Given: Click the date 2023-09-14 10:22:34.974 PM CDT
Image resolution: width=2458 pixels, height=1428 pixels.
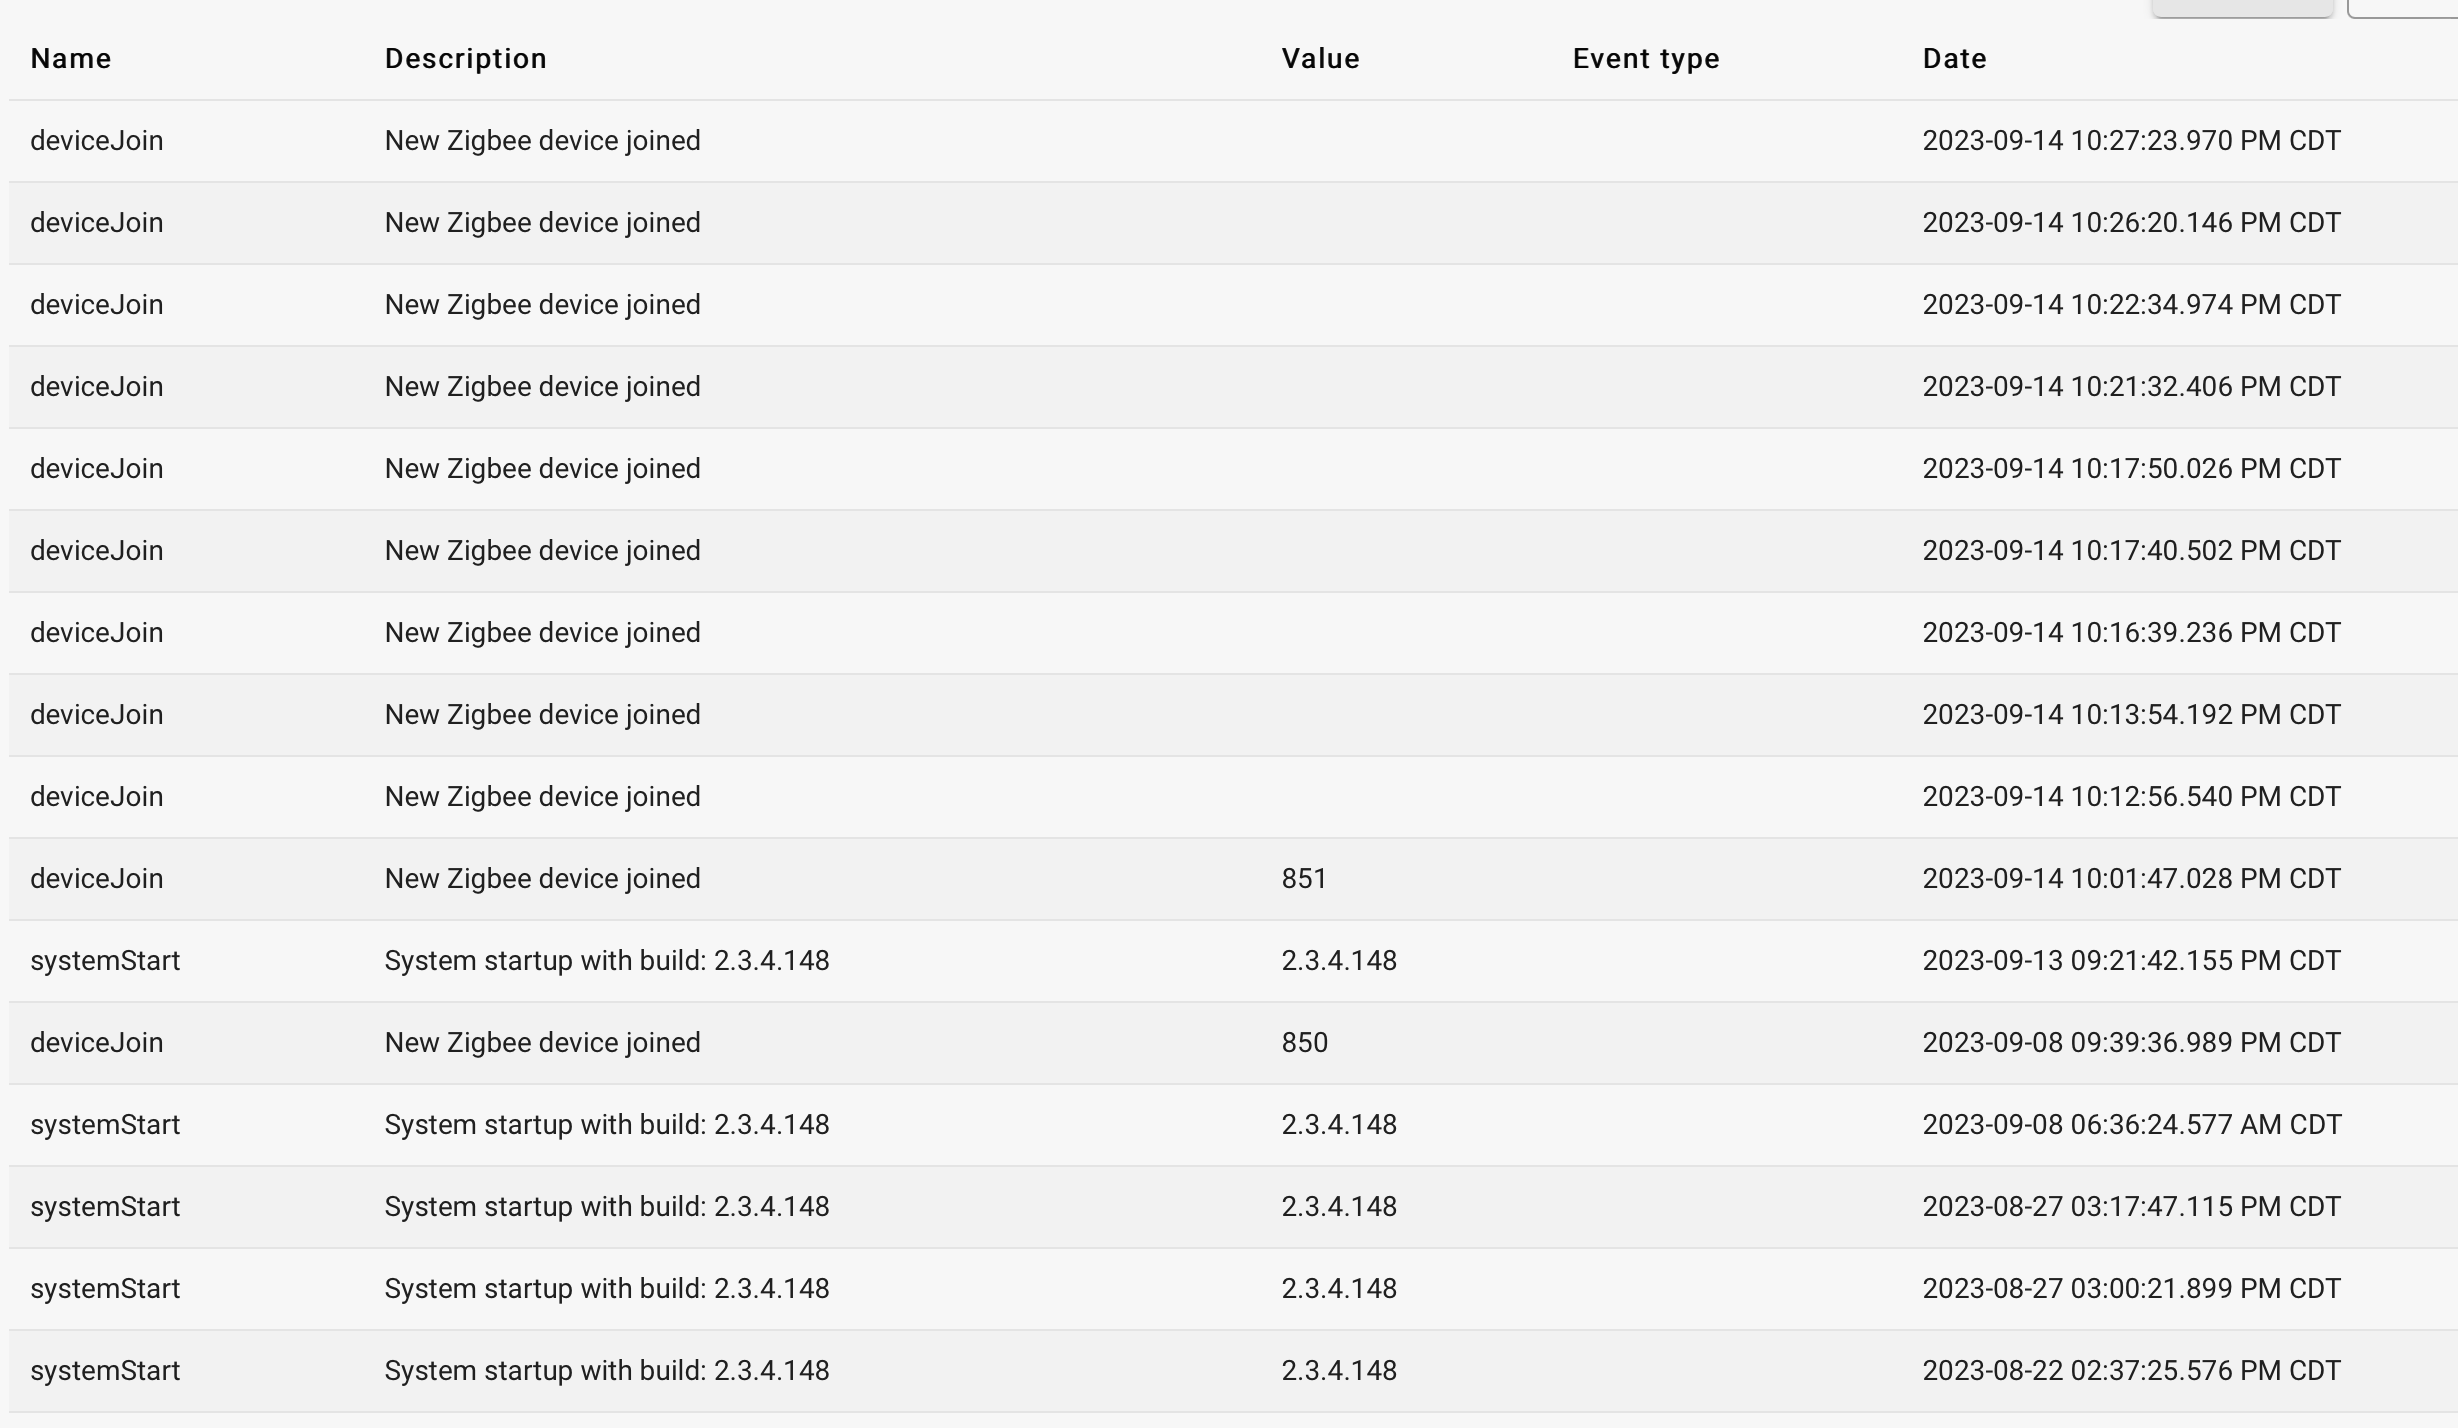Looking at the screenshot, I should [x=2131, y=305].
